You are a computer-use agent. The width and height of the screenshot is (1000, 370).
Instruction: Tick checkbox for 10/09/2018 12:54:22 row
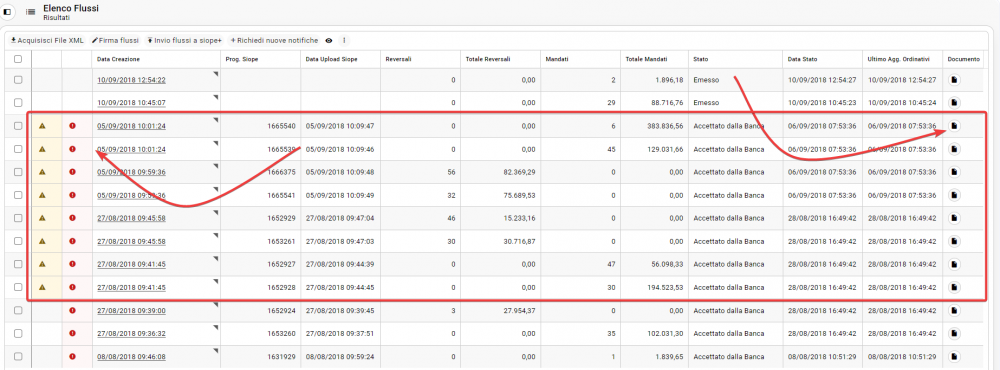(x=18, y=80)
